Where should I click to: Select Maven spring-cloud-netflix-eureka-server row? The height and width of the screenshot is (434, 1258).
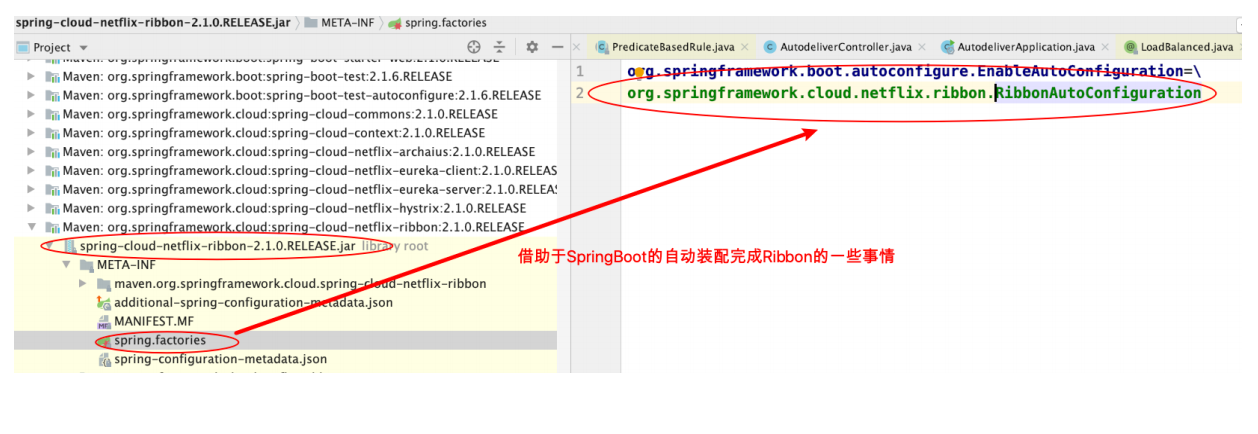(x=285, y=189)
